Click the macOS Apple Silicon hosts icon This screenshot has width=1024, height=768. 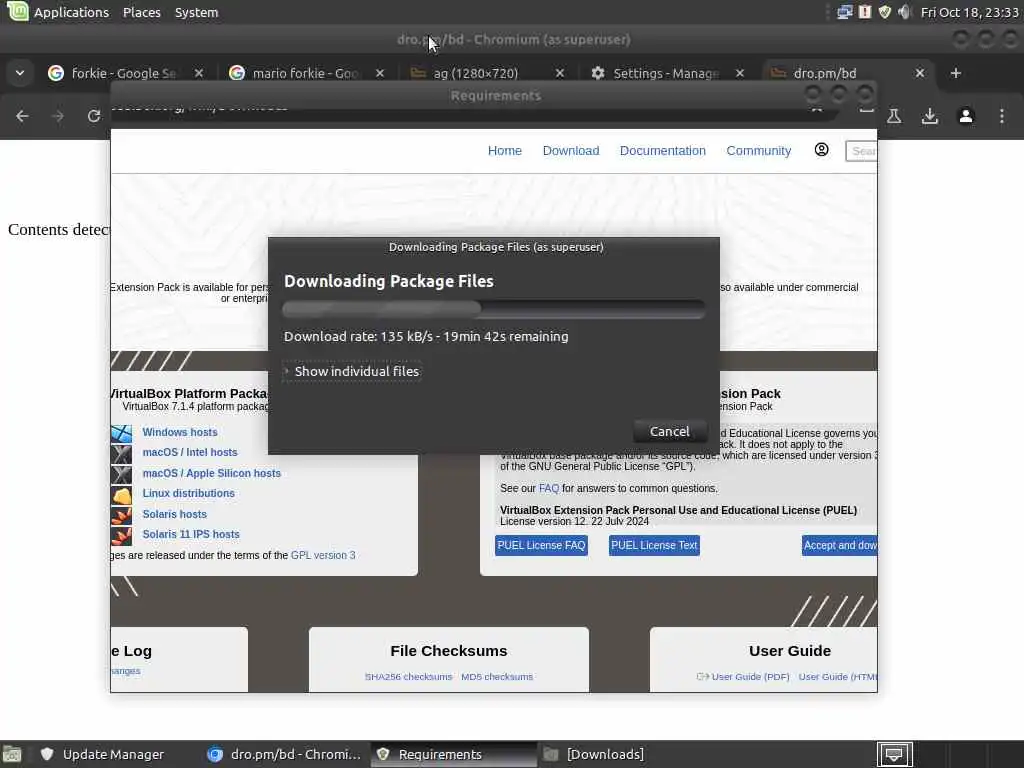pos(121,474)
